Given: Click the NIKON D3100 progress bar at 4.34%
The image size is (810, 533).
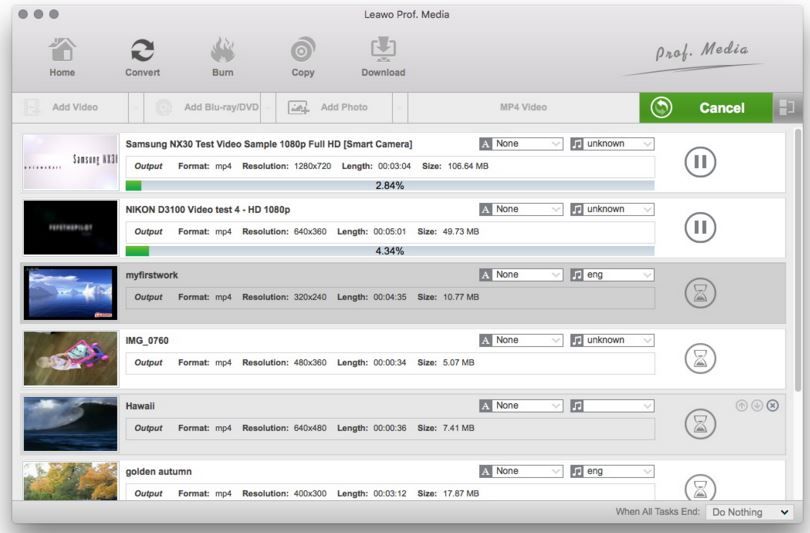Looking at the screenshot, I should [390, 251].
